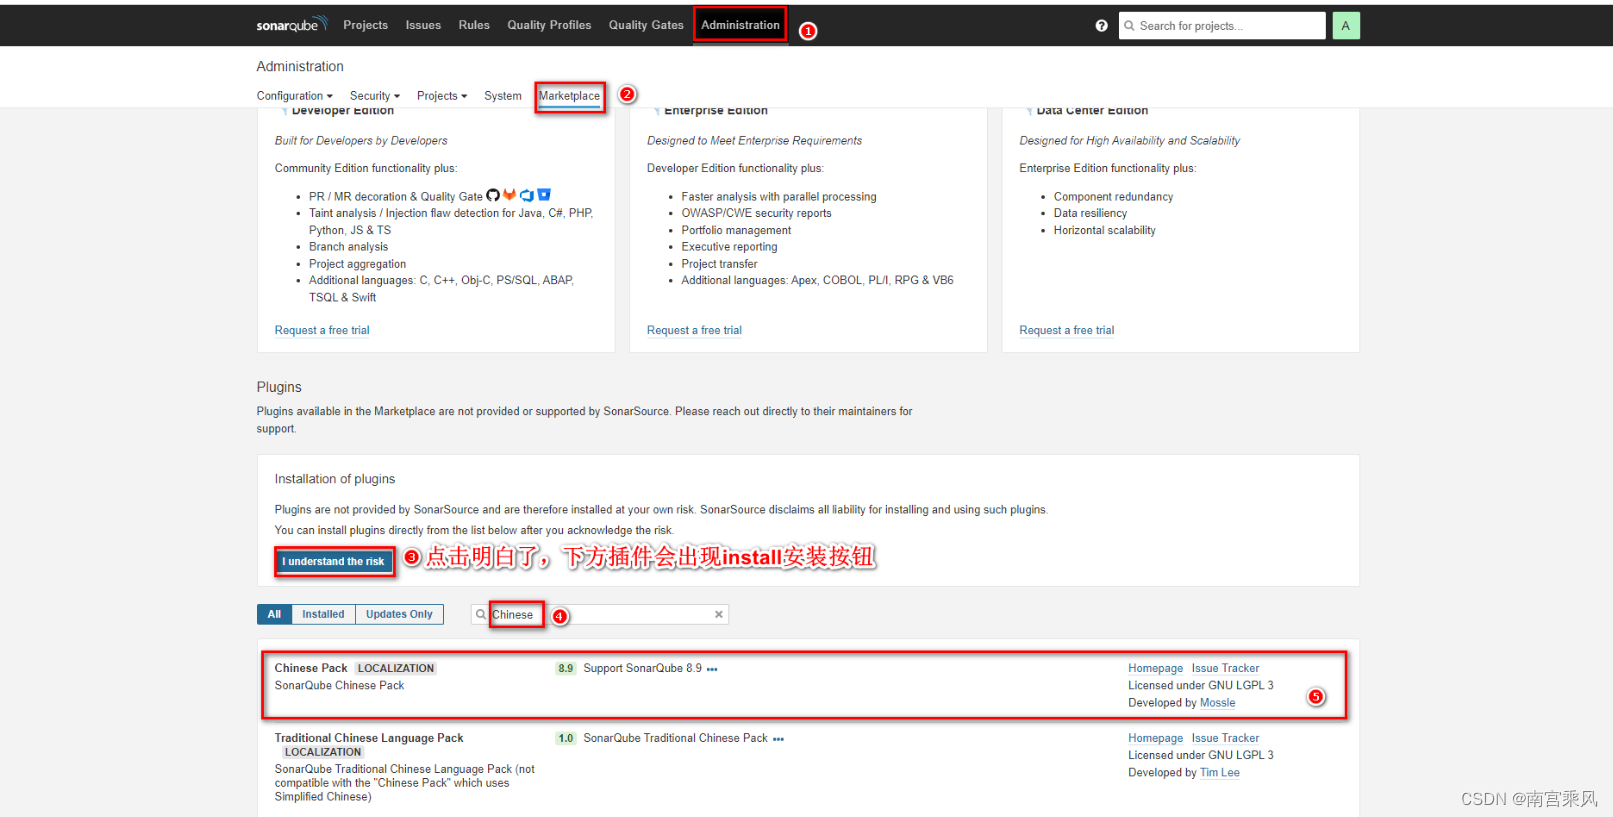The height and width of the screenshot is (817, 1613).
Task: Open the Configuration dropdown
Action: click(x=295, y=96)
